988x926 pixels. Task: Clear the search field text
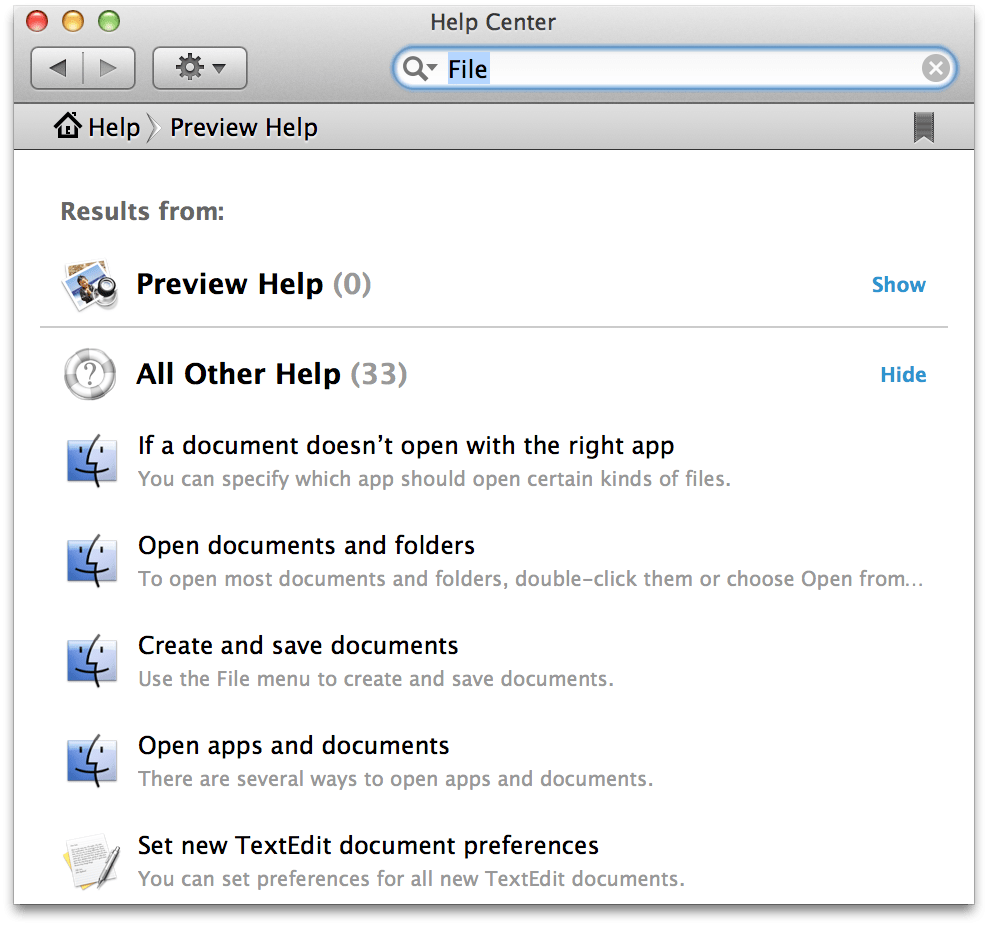[x=935, y=68]
